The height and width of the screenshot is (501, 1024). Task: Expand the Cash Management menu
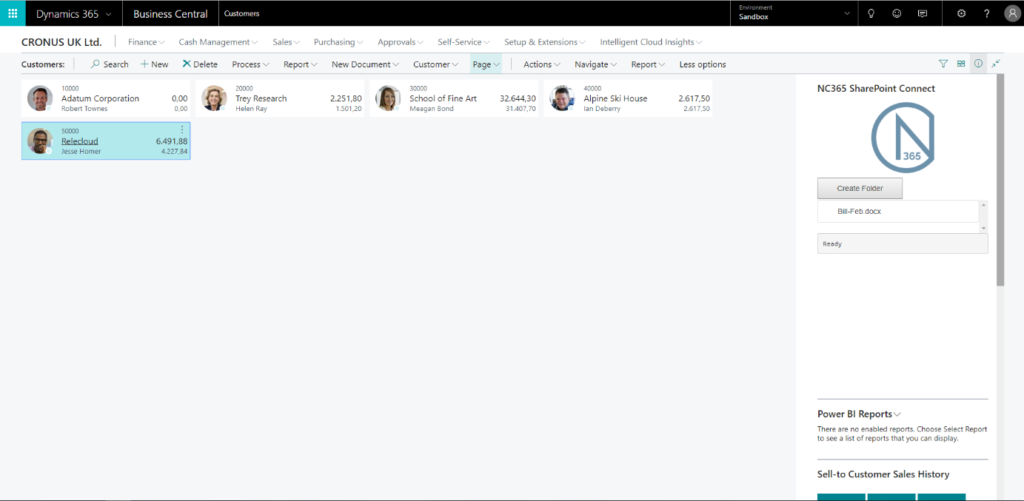pyautogui.click(x=218, y=42)
